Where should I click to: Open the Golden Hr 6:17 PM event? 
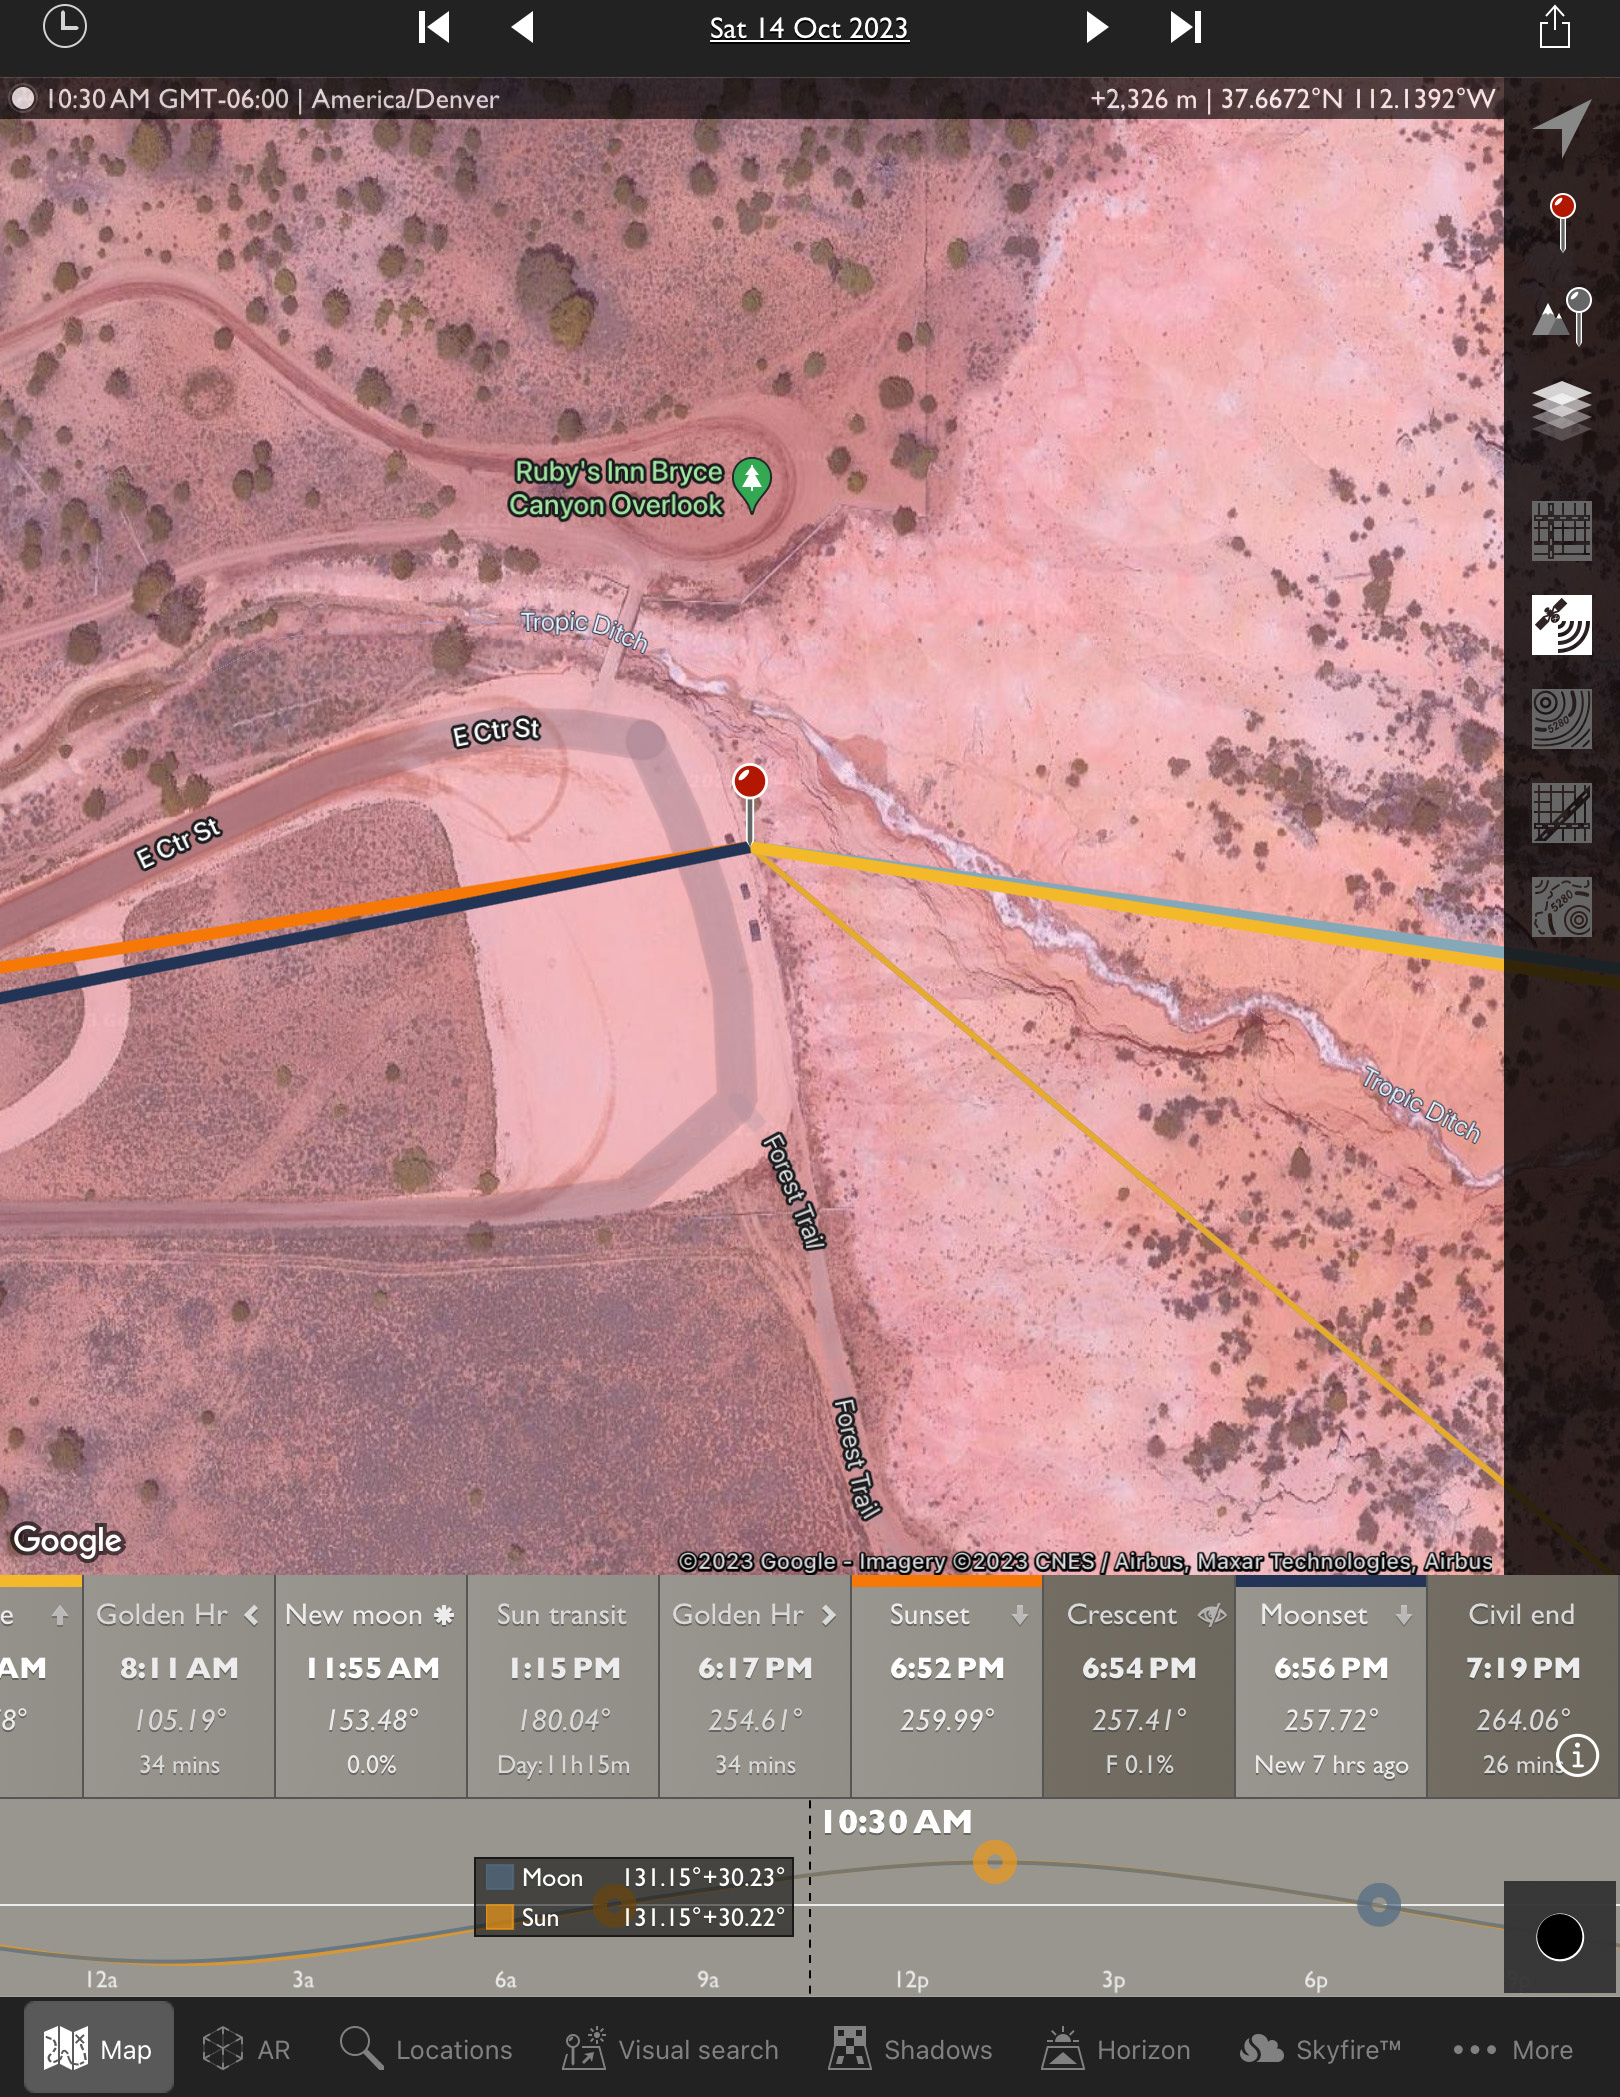coord(755,1688)
